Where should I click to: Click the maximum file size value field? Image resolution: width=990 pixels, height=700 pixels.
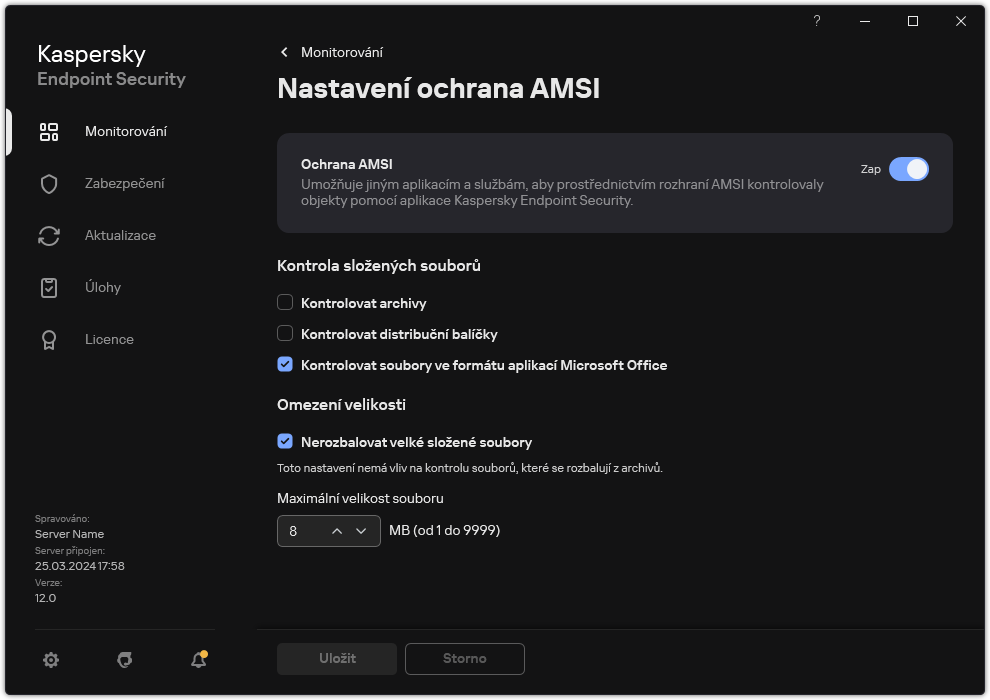[x=300, y=531]
